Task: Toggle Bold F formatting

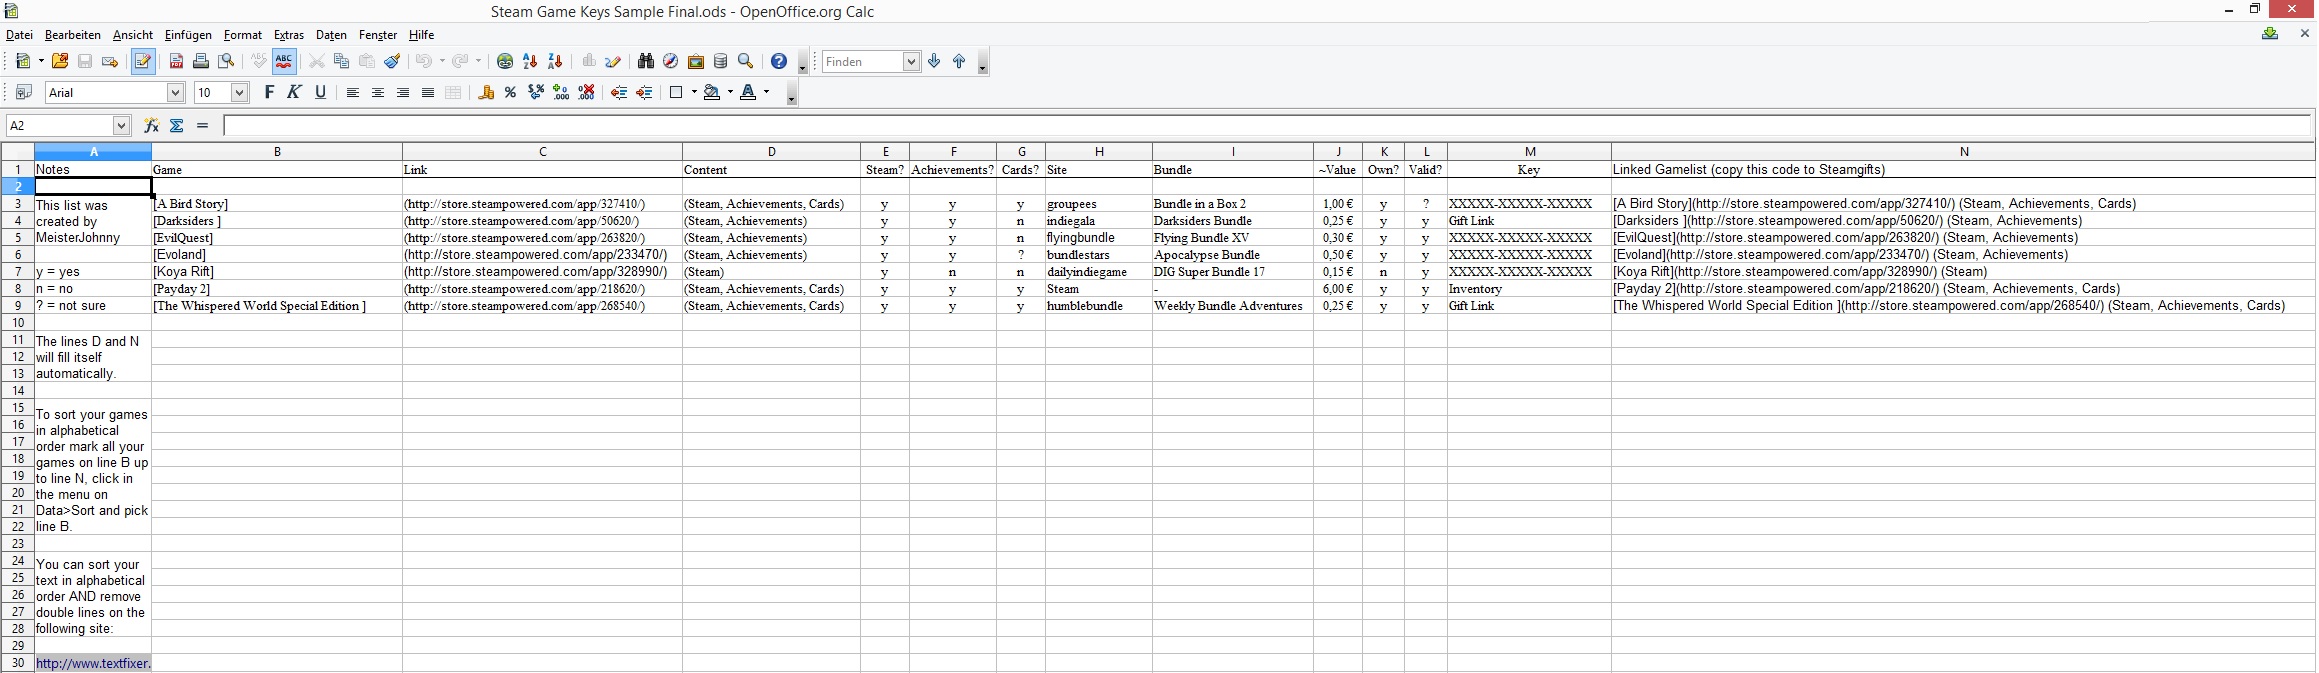Action: [269, 93]
